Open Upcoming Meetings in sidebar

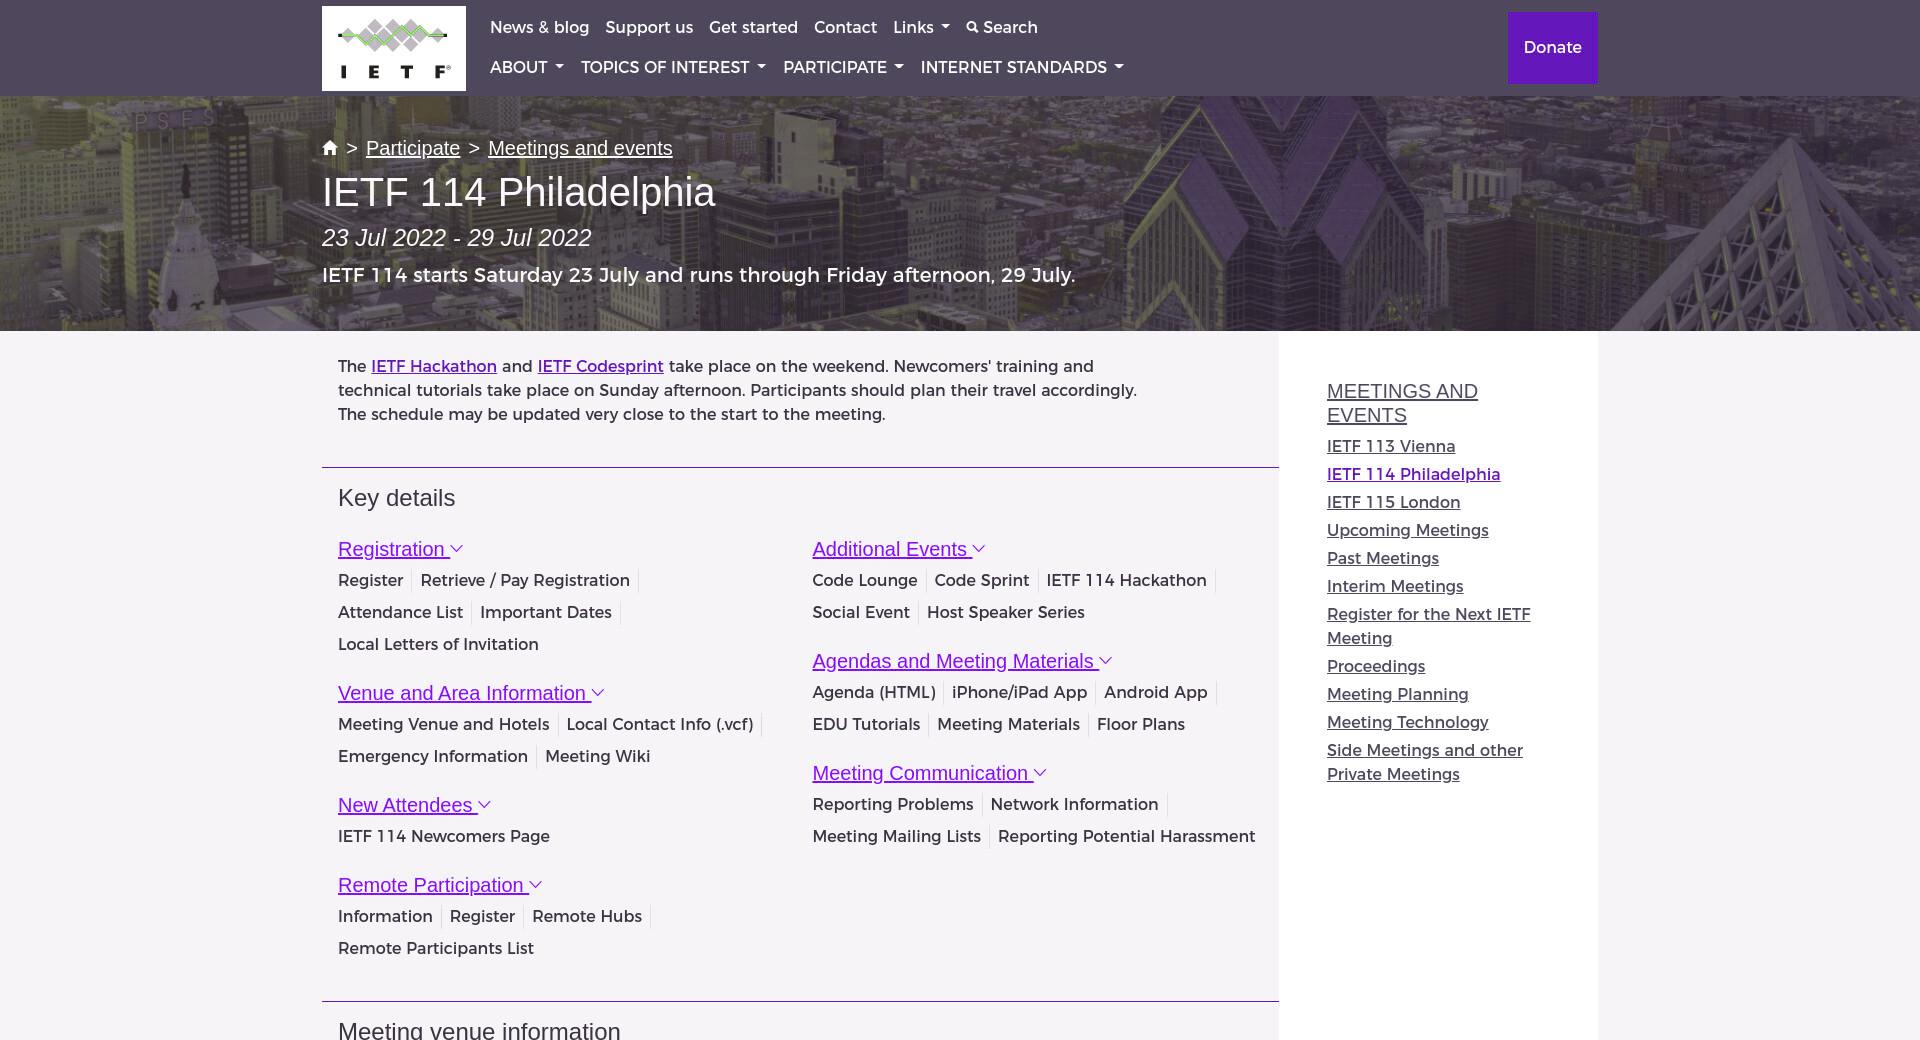click(1408, 530)
